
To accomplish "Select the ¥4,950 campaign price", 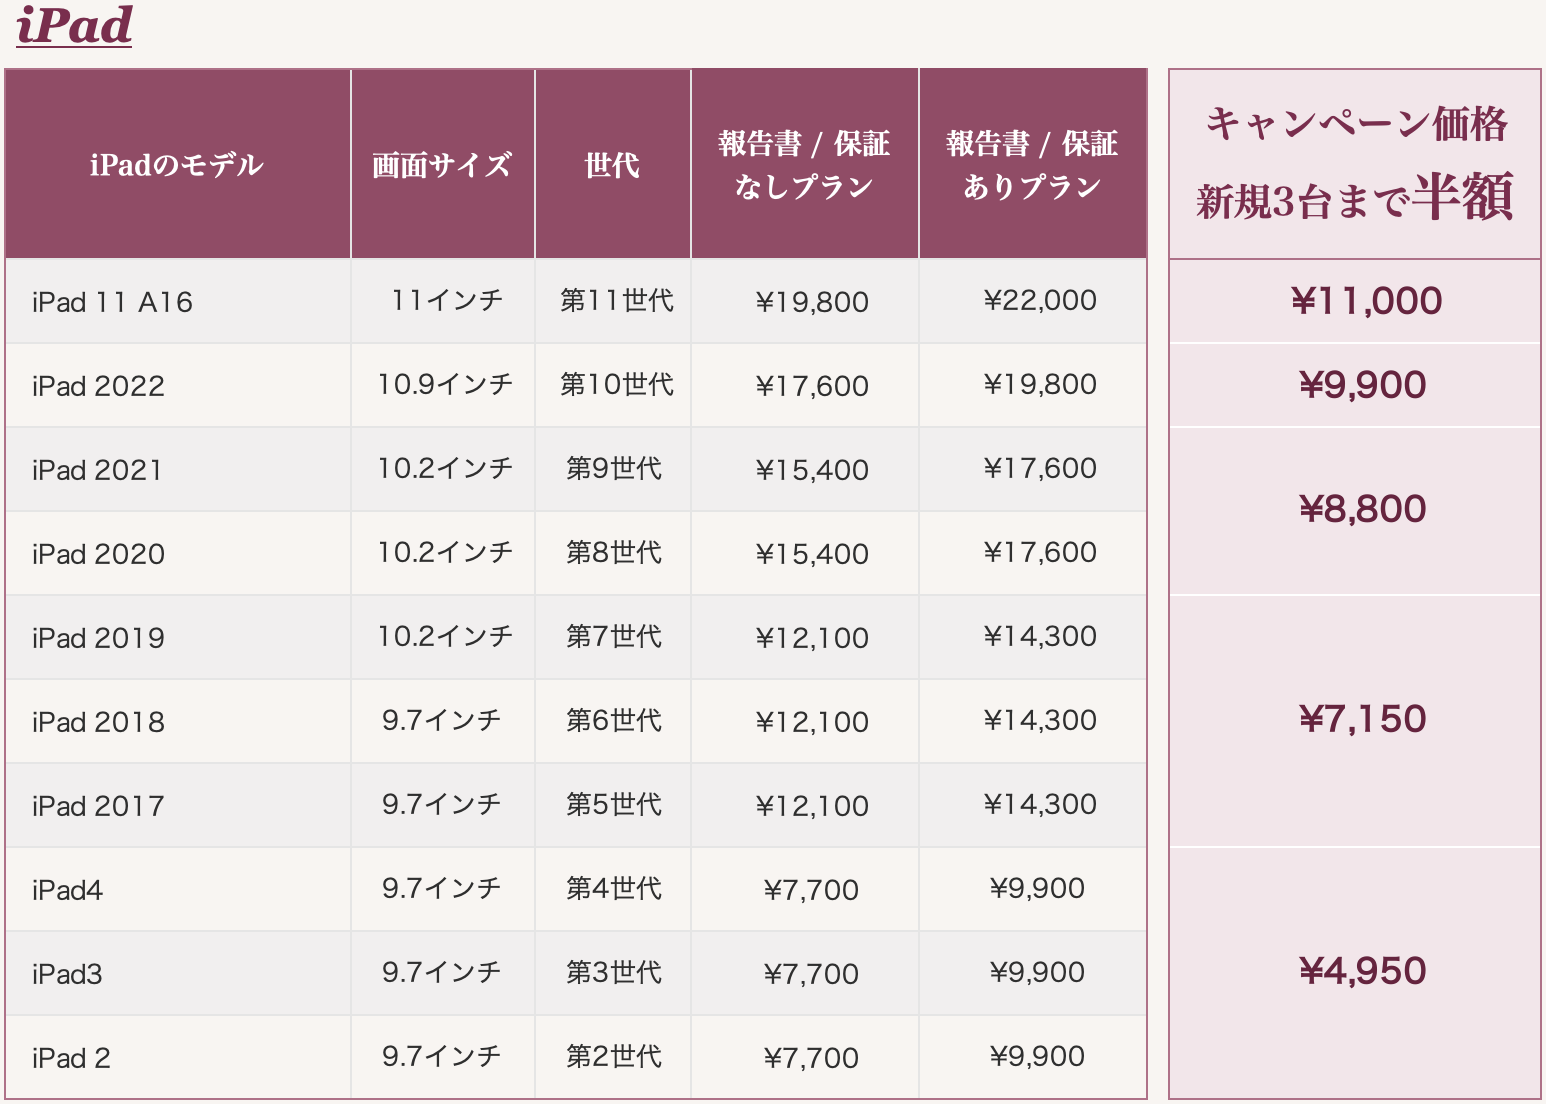I will pyautogui.click(x=1363, y=971).
